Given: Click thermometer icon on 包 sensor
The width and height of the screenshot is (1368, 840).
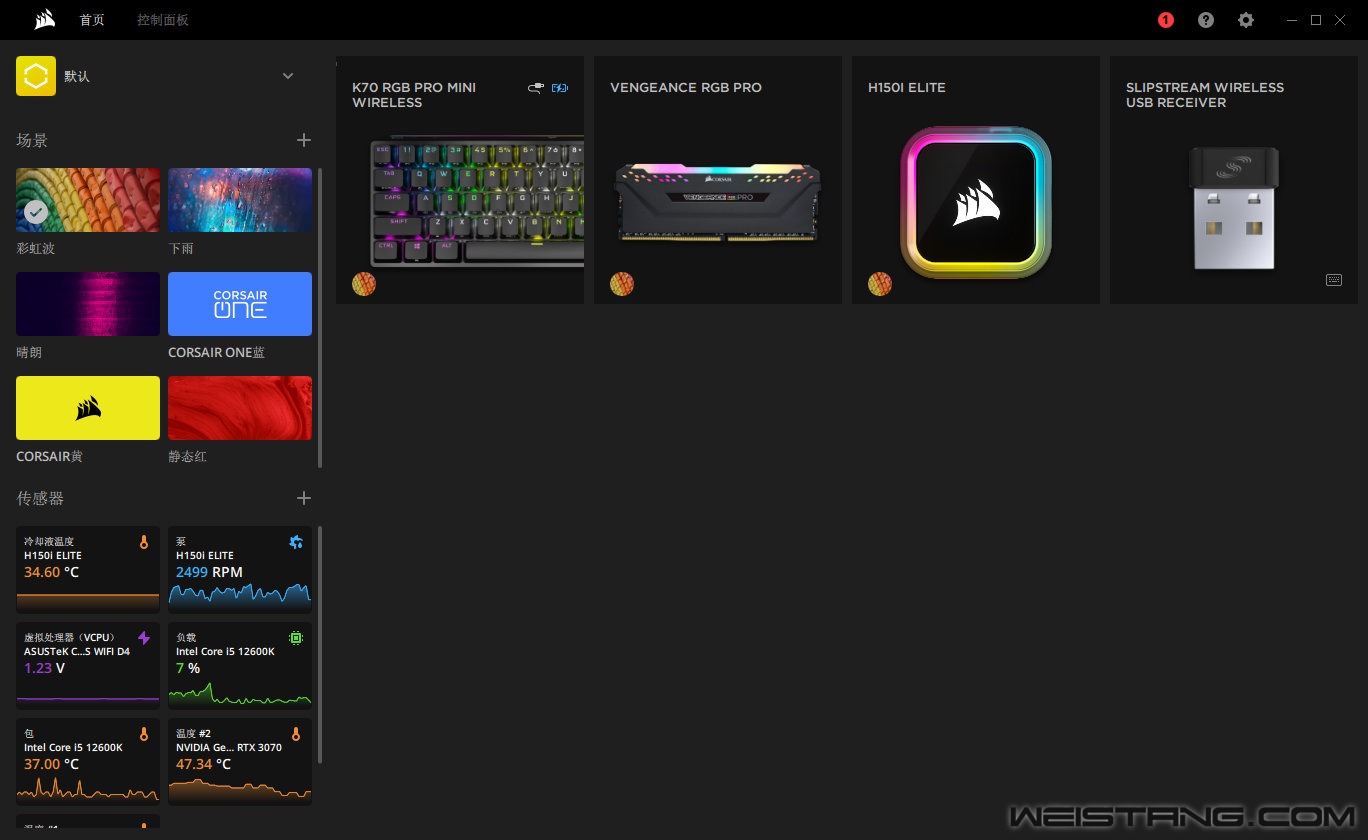Looking at the screenshot, I should coord(144,734).
